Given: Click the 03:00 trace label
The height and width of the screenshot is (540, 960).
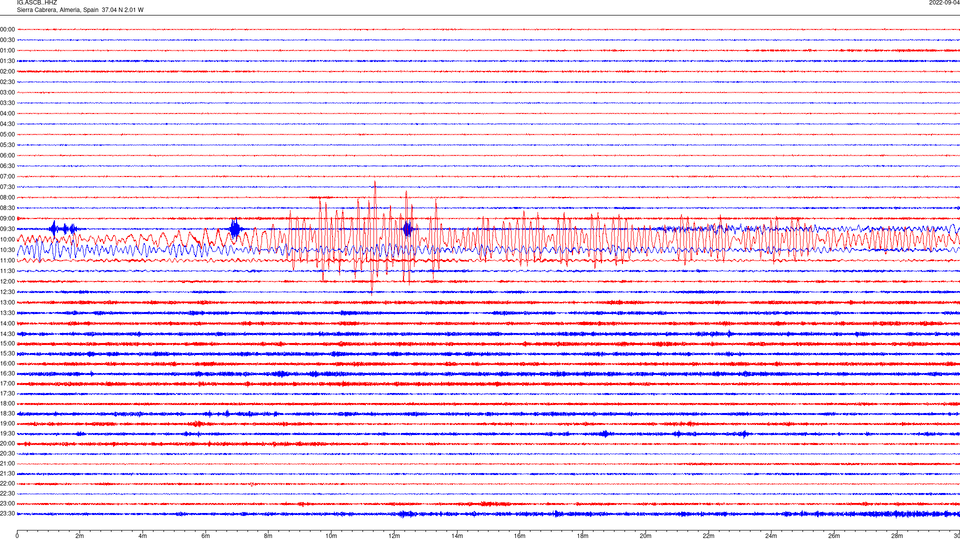Looking at the screenshot, I should point(7,92).
